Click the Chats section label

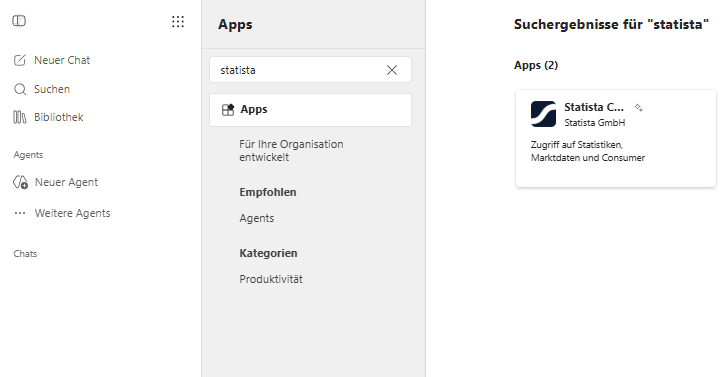[x=25, y=254]
